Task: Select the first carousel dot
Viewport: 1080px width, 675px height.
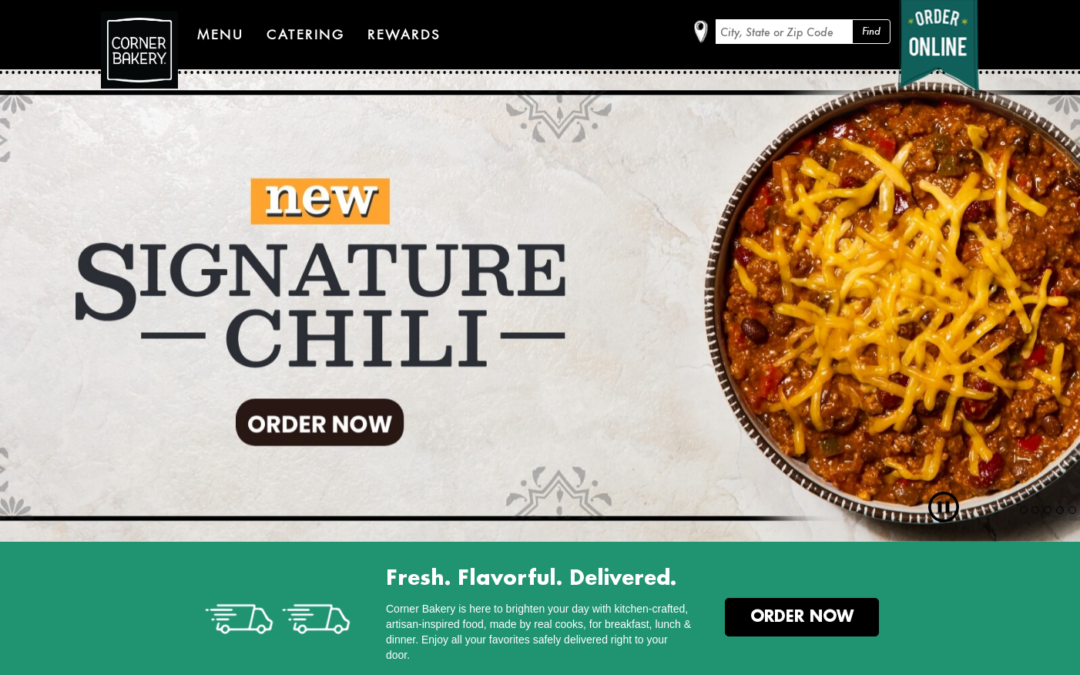Action: point(1024,510)
